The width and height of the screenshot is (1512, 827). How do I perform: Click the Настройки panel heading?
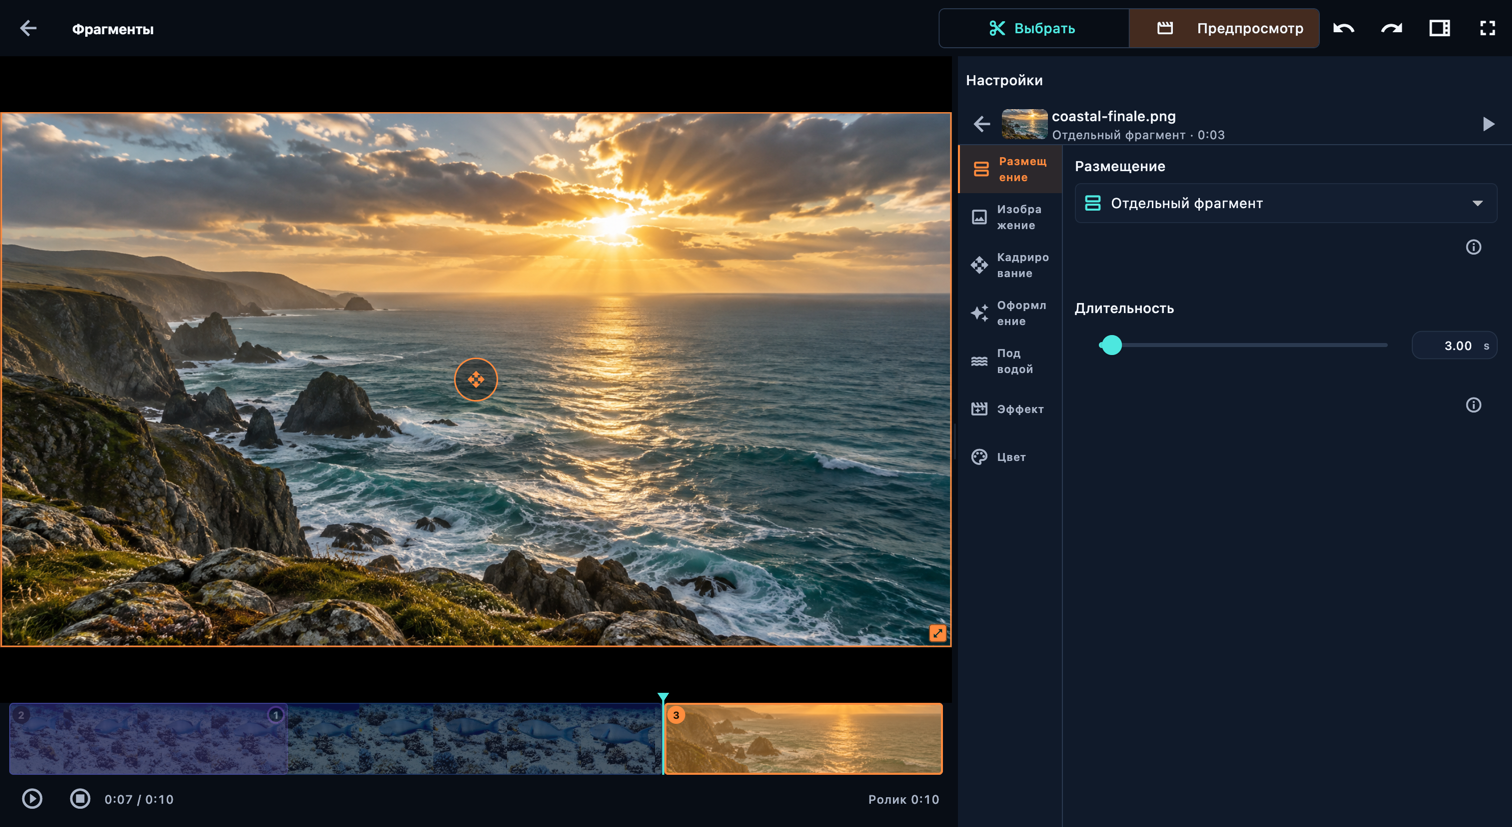click(1004, 80)
